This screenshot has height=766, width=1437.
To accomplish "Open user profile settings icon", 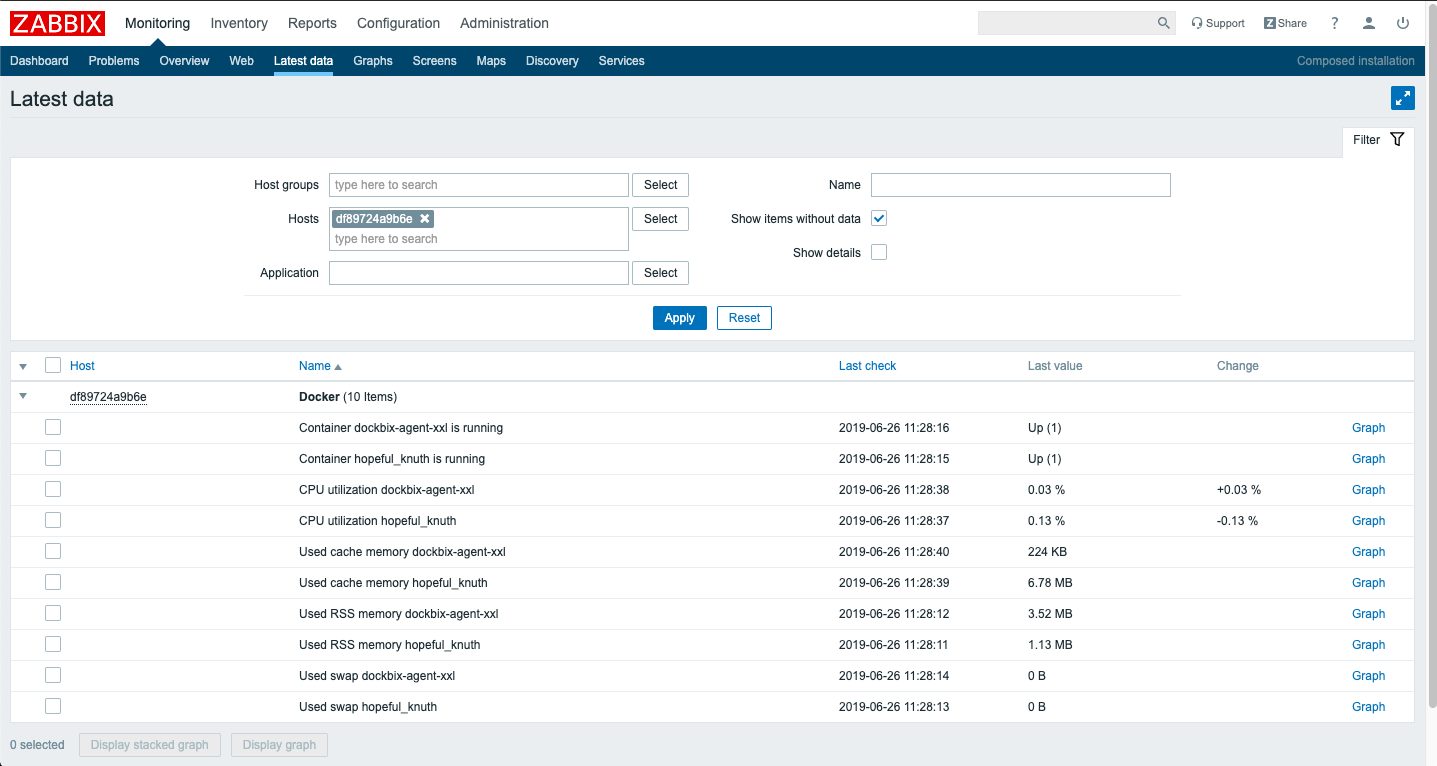I will [1368, 22].
